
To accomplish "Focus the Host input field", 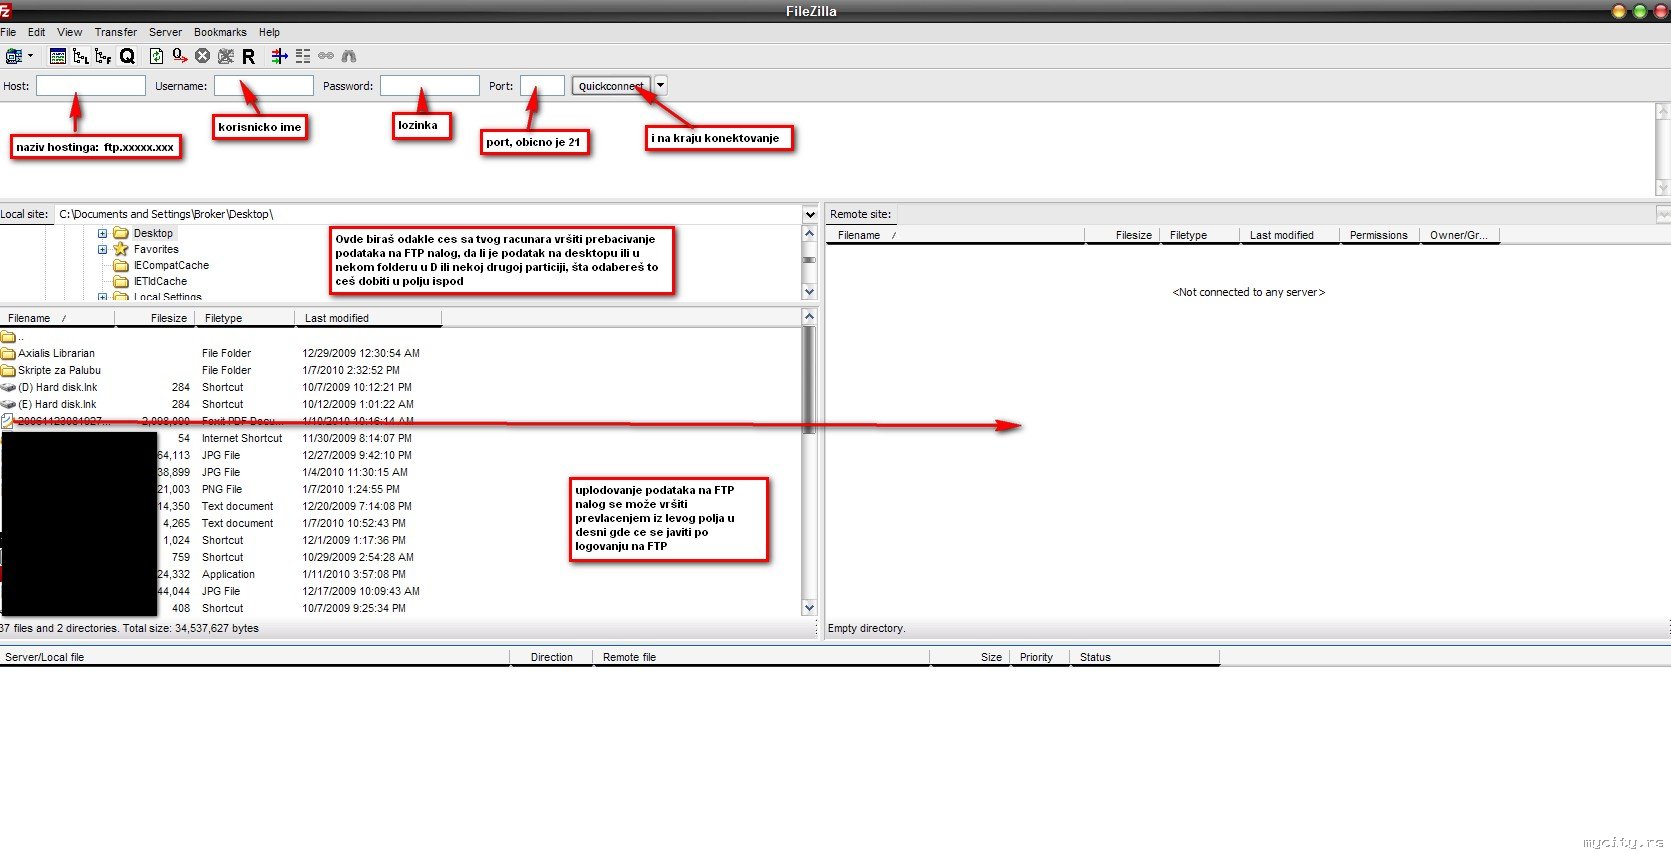I will point(91,86).
